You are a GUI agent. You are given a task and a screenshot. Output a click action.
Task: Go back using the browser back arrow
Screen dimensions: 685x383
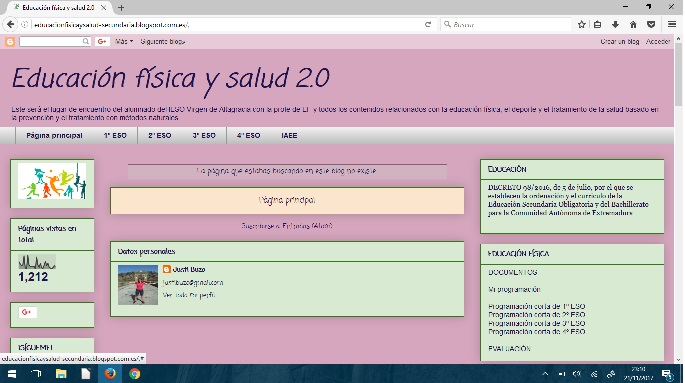(10, 24)
